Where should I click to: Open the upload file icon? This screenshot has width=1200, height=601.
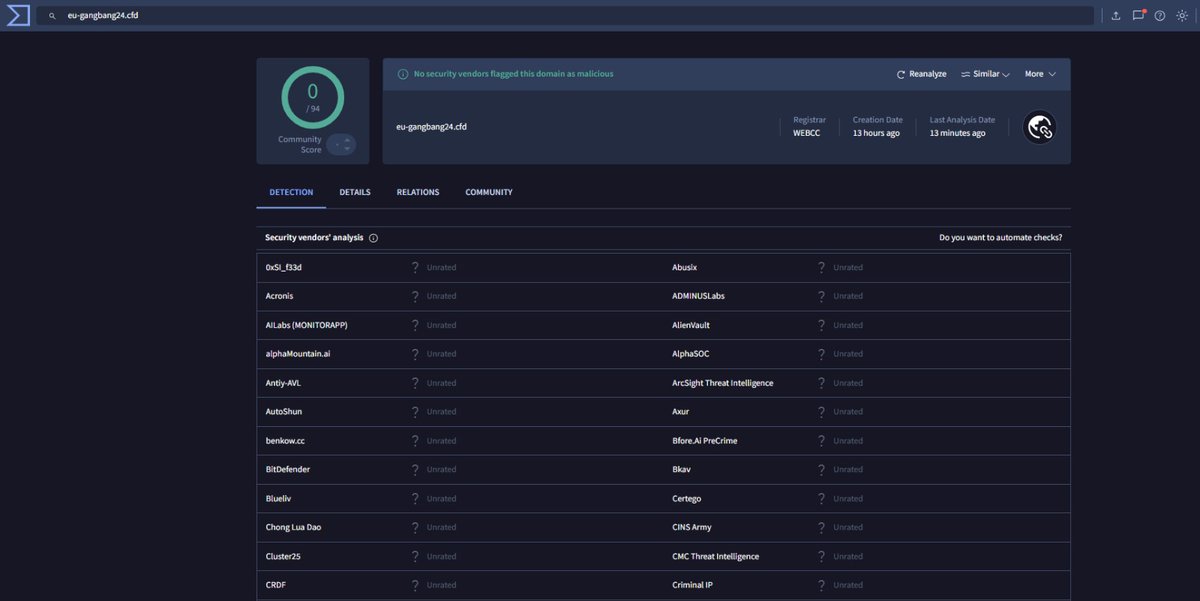(x=1116, y=16)
